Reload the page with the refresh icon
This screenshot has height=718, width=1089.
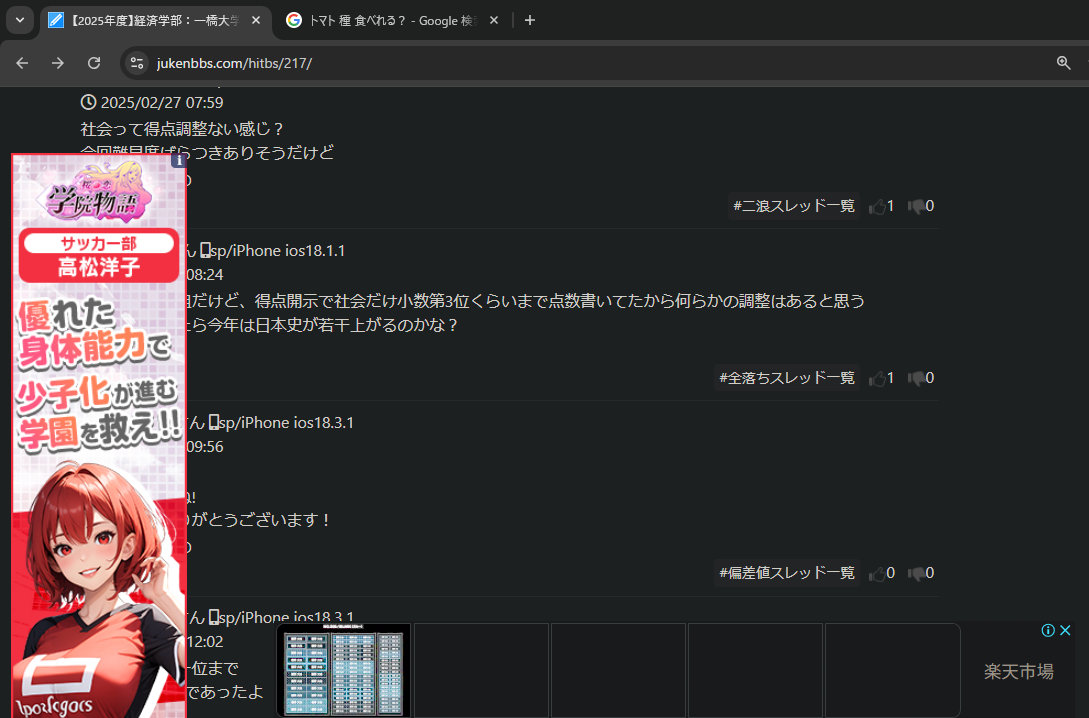click(x=94, y=63)
